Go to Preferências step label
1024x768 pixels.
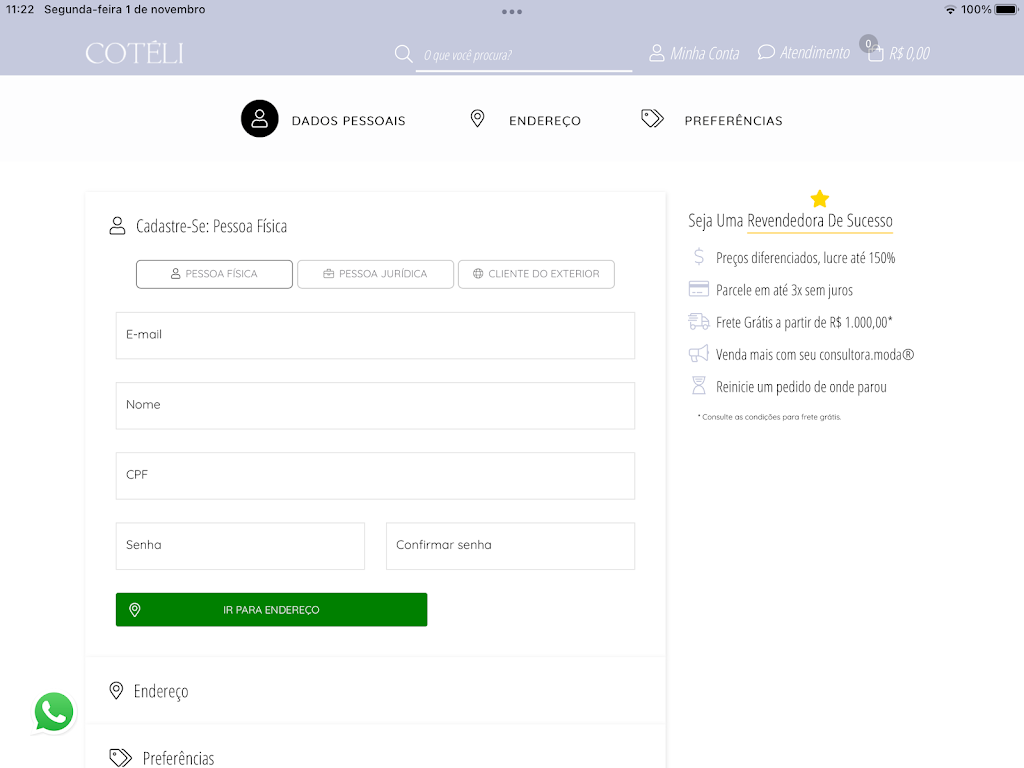pos(733,121)
